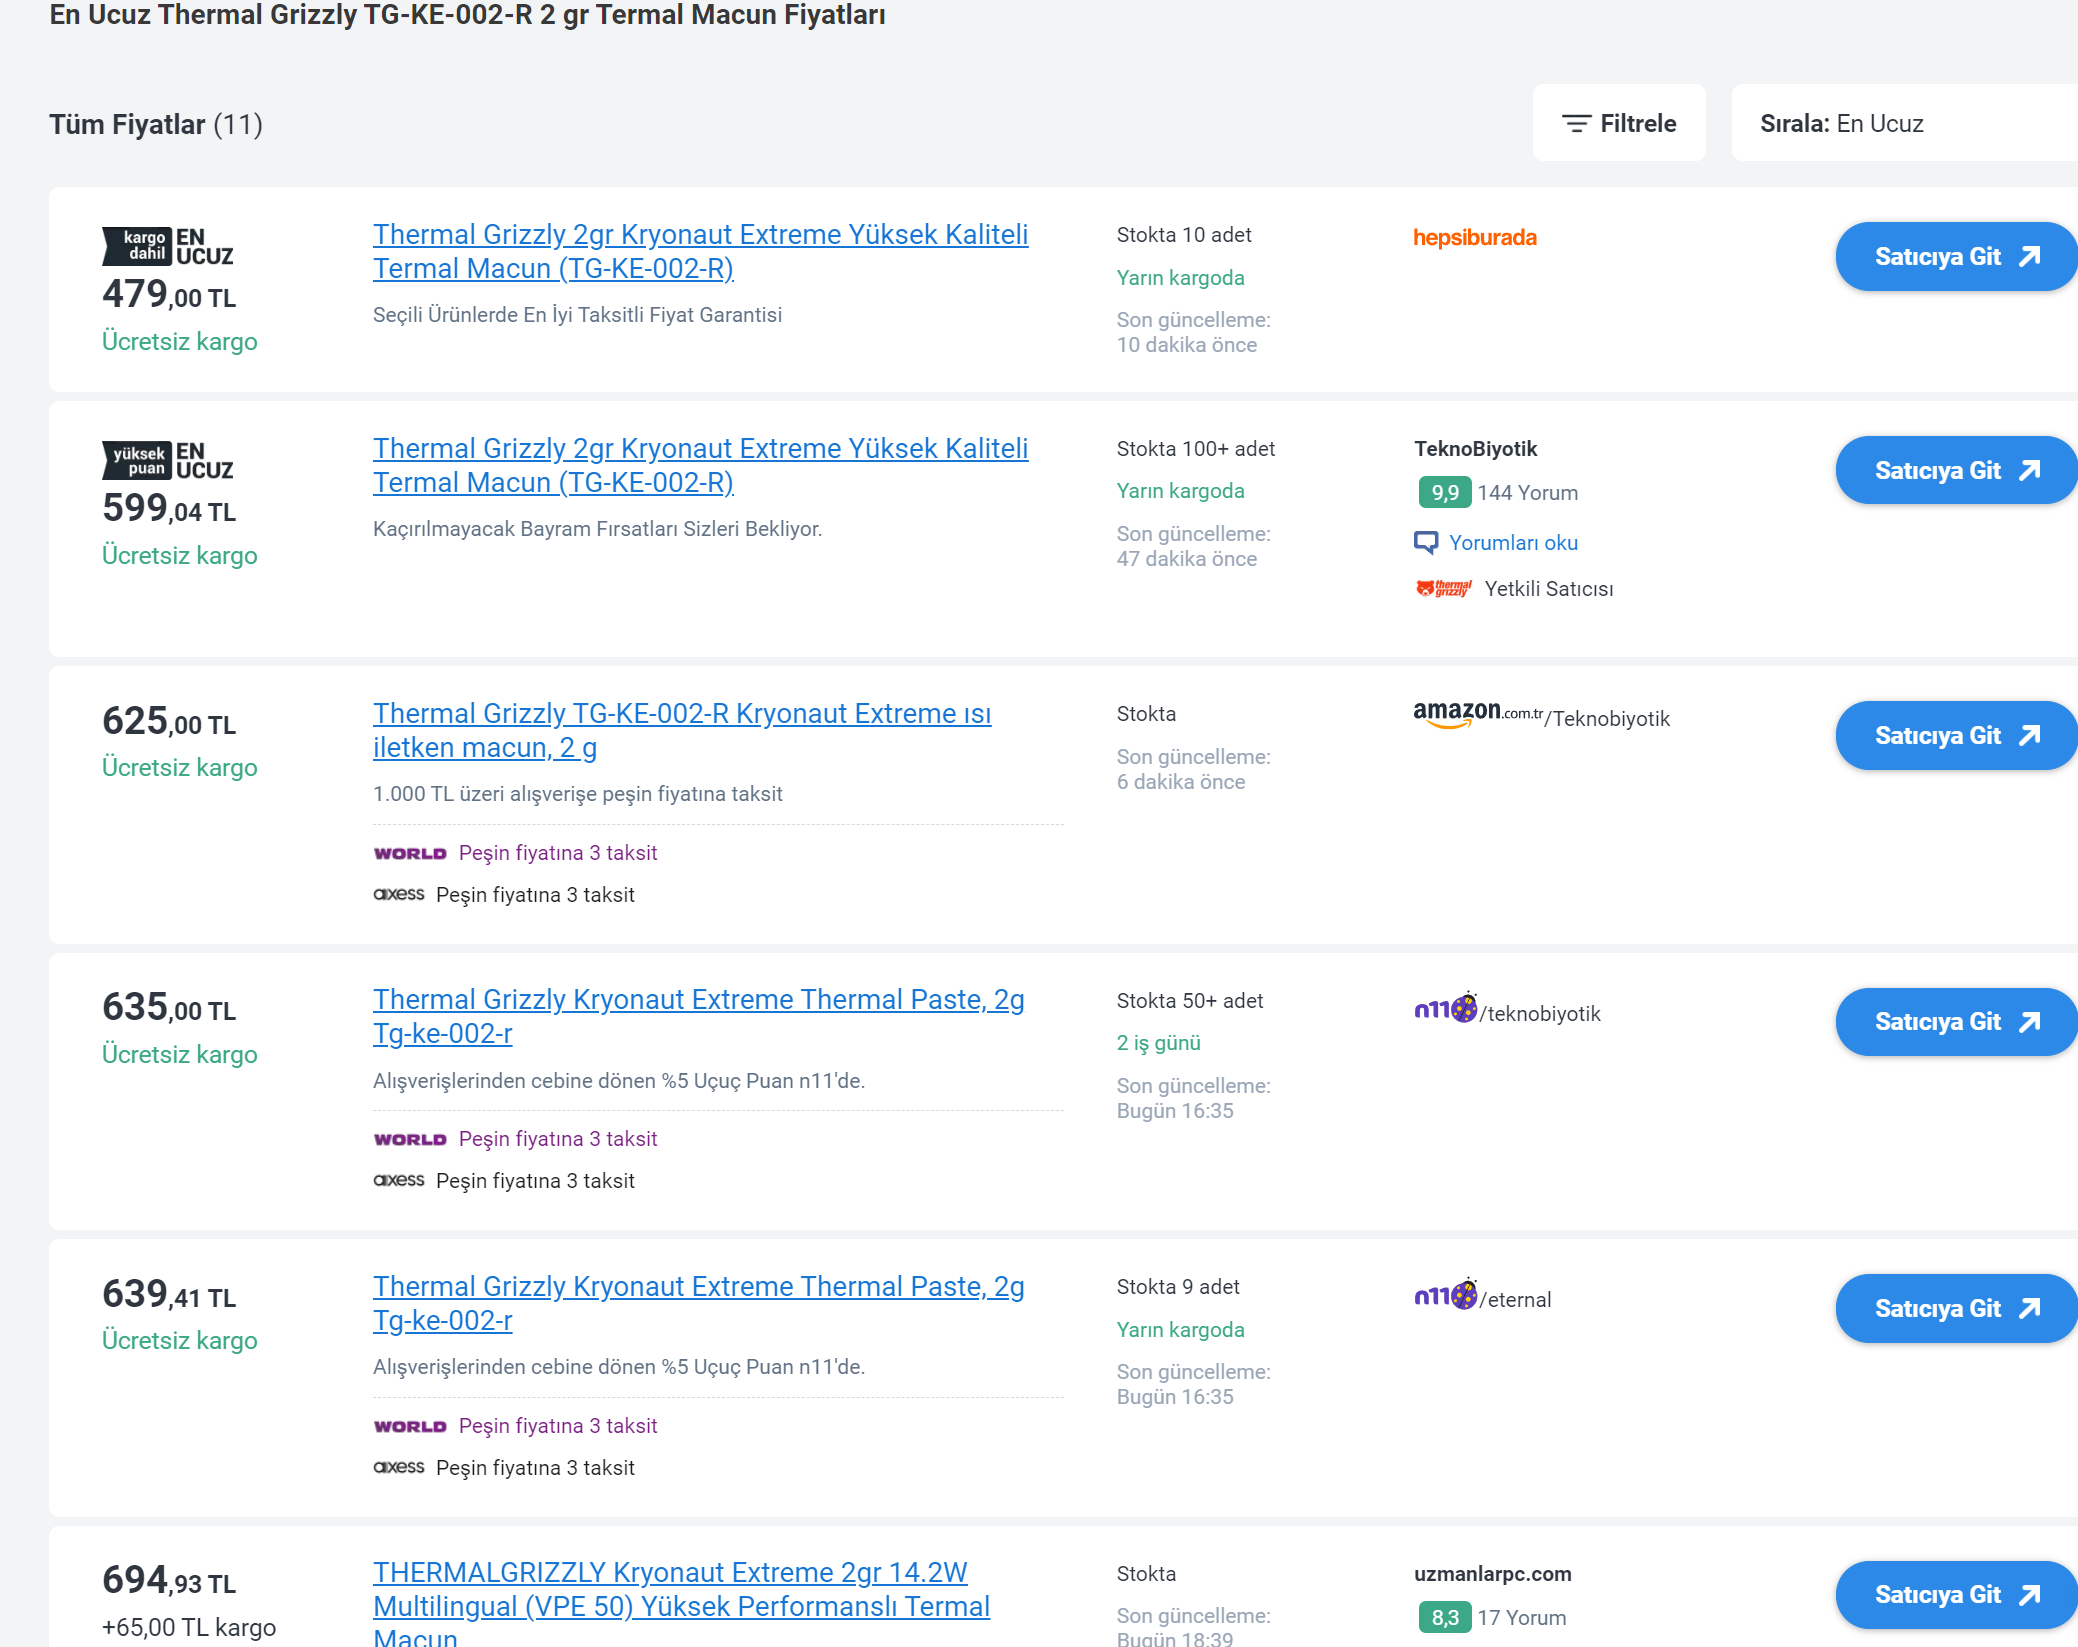Click the 694,93 TL price
The image size is (2078, 1647).
(169, 1580)
